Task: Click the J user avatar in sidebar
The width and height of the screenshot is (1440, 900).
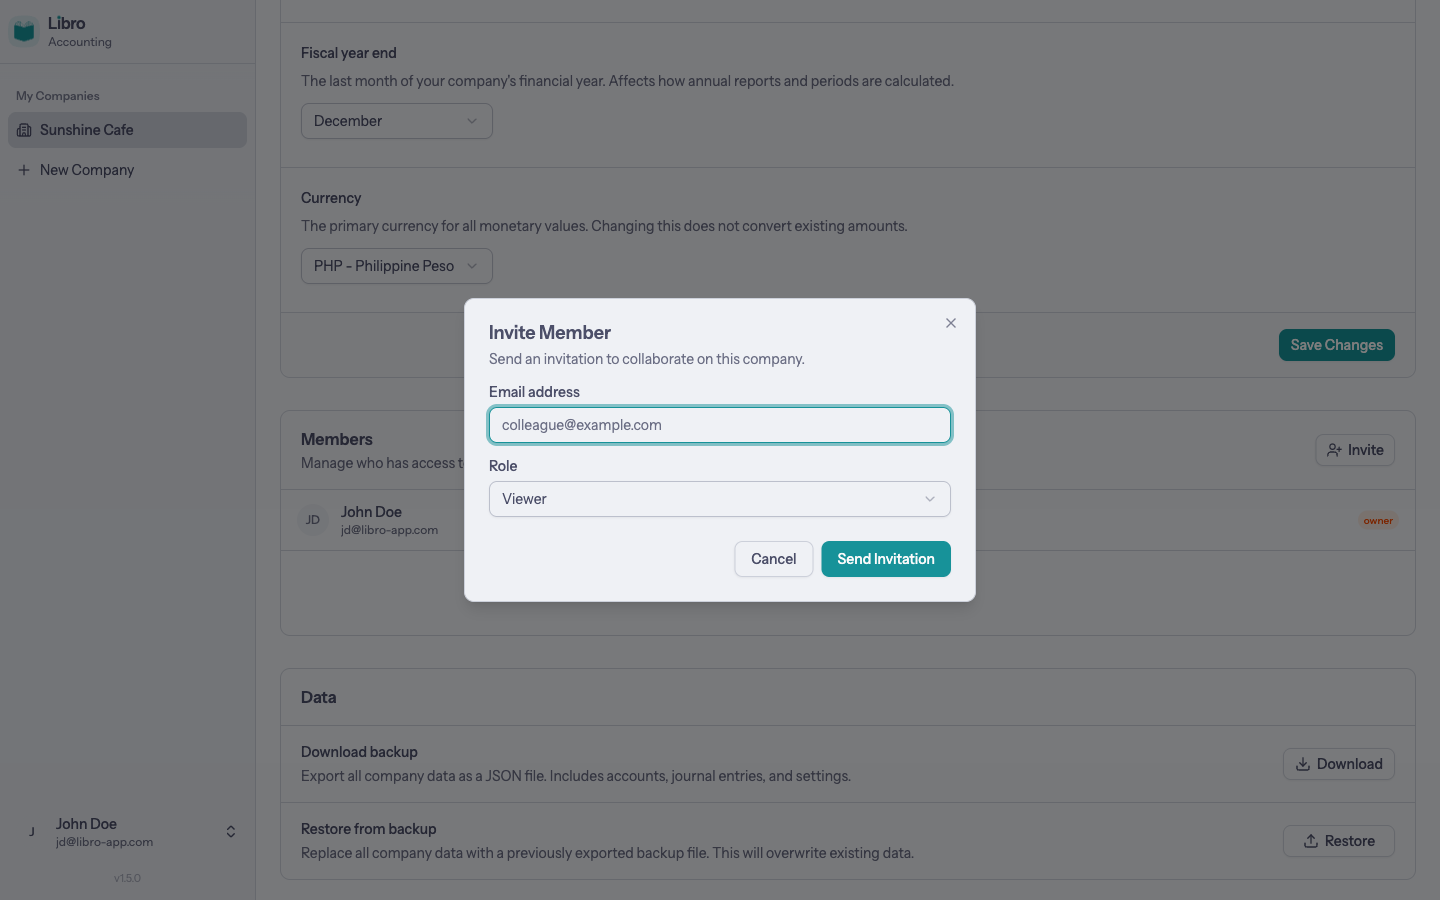Action: point(32,832)
